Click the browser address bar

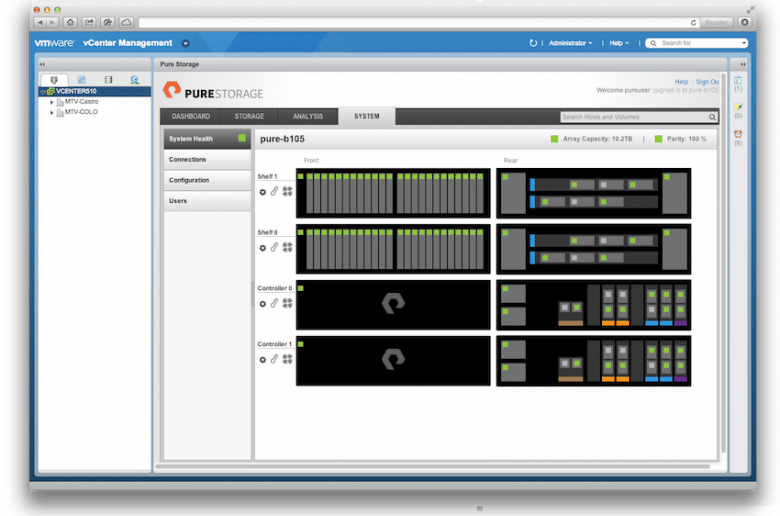(x=414, y=22)
